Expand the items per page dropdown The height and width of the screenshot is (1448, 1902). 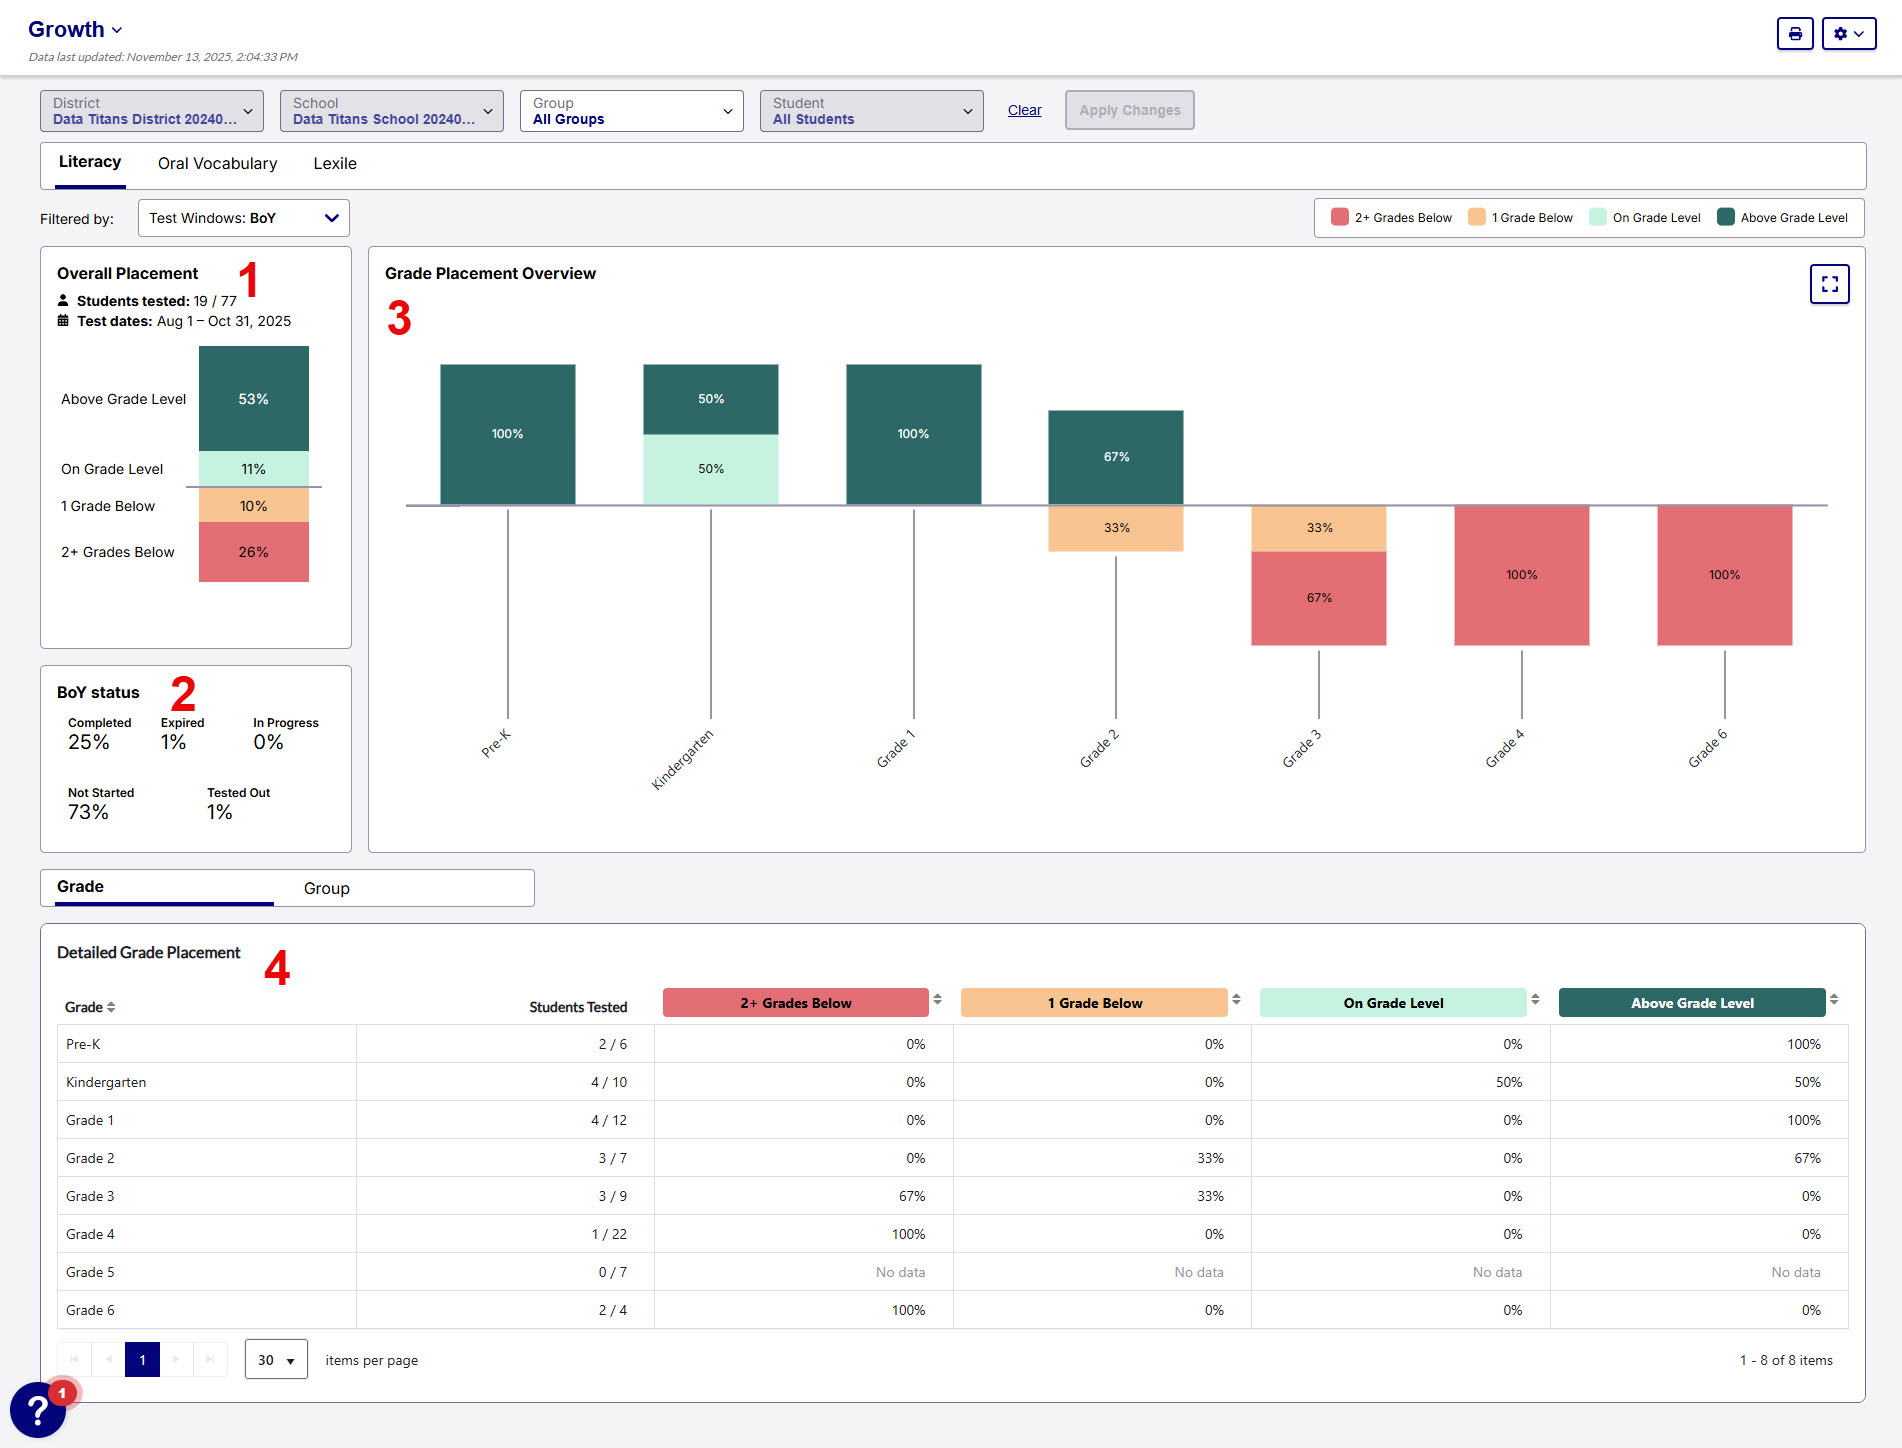(x=276, y=1360)
